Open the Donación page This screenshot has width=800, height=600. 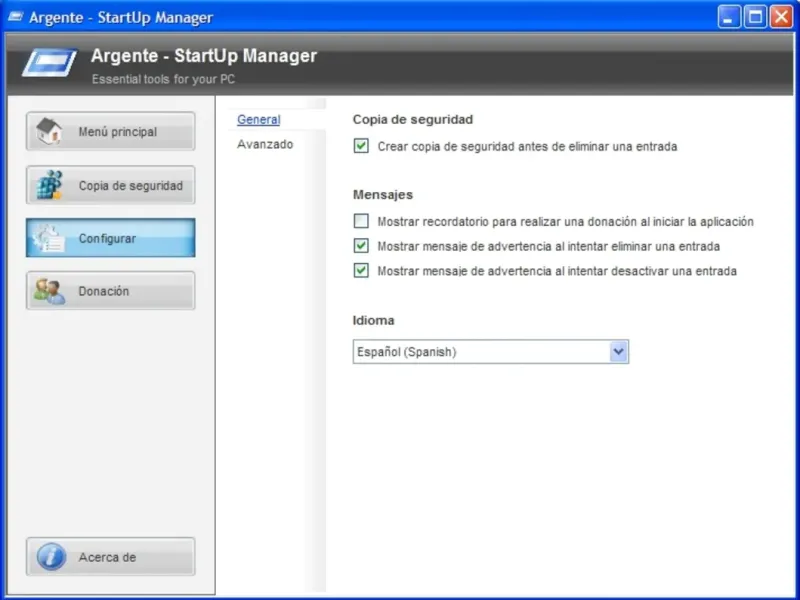pos(110,291)
